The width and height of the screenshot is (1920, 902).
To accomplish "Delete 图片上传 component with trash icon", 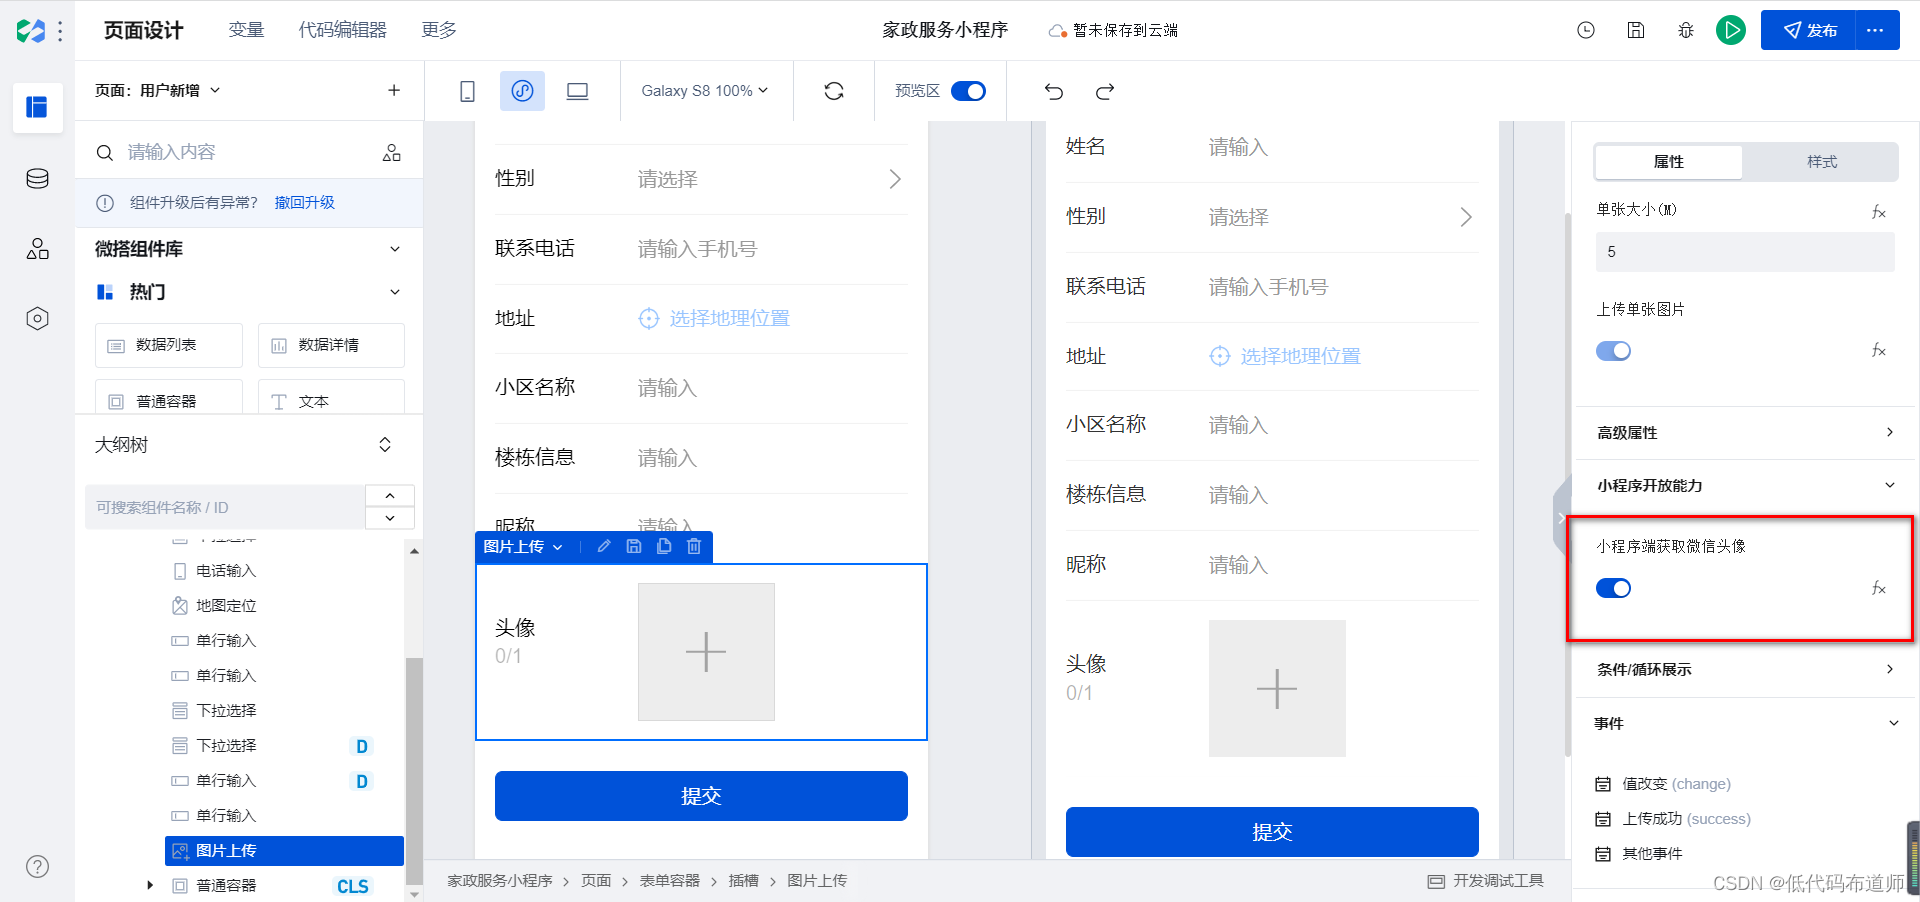I will point(694,546).
